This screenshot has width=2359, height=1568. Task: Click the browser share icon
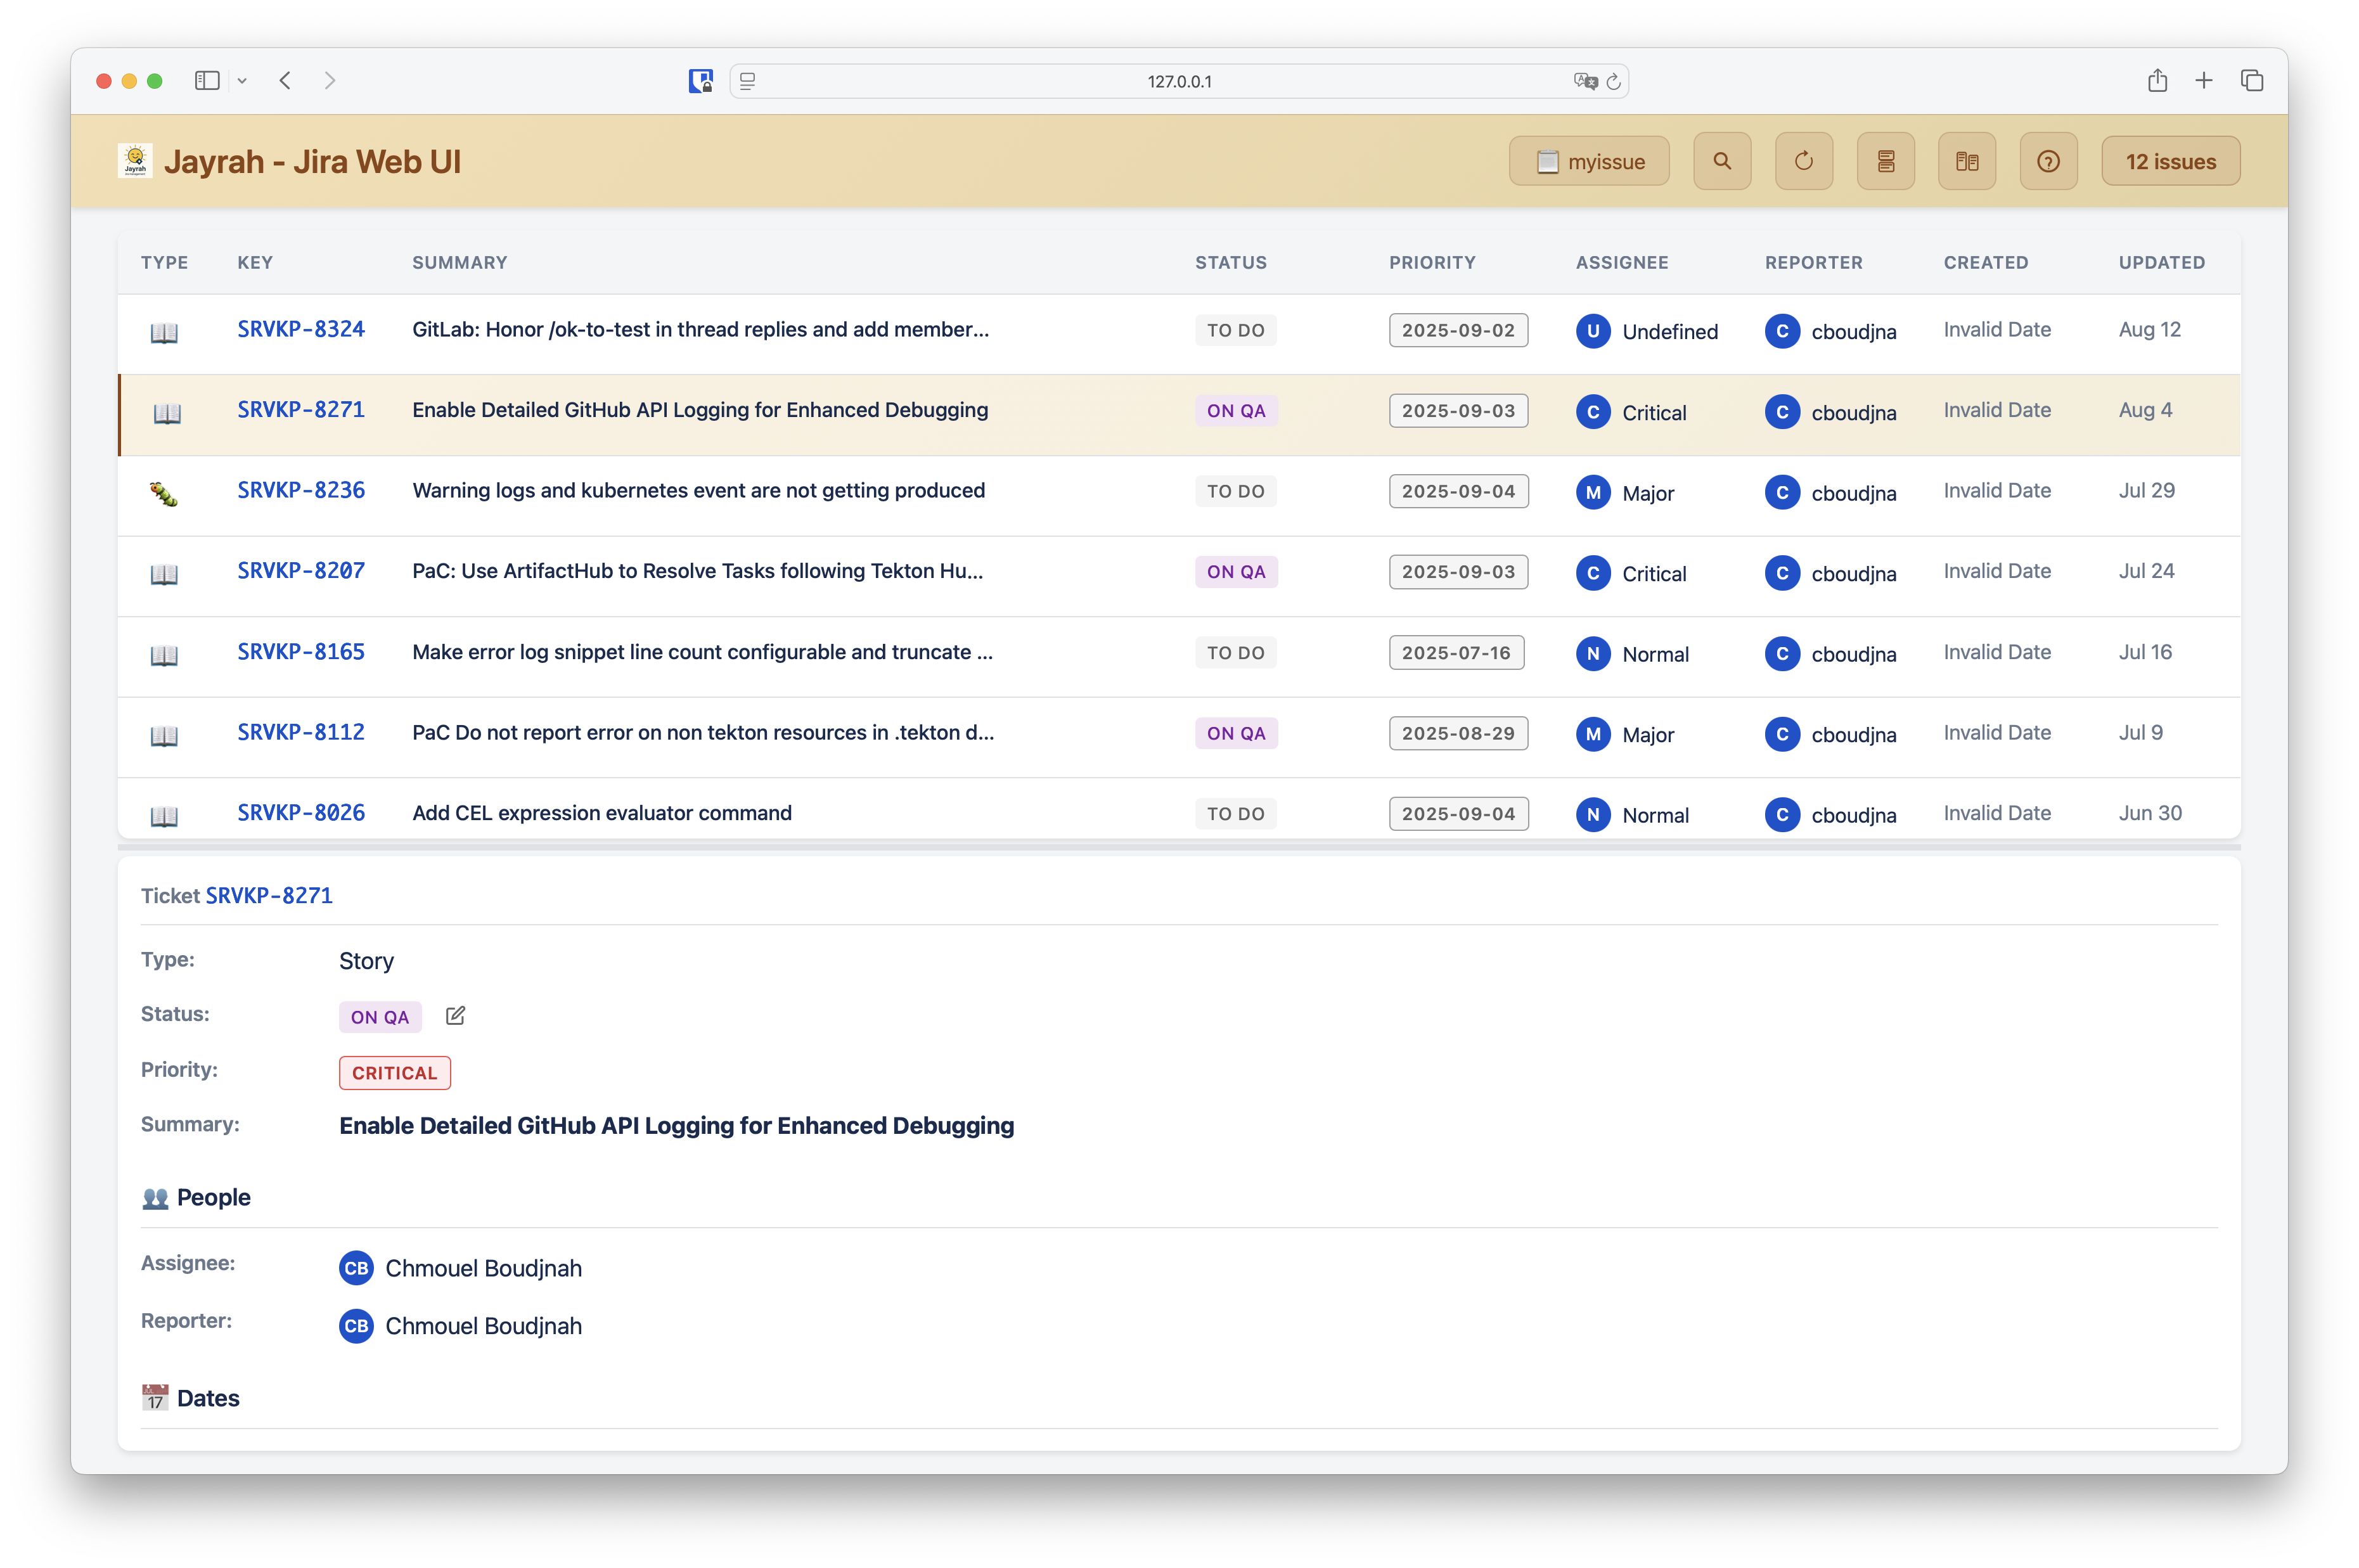point(2157,80)
